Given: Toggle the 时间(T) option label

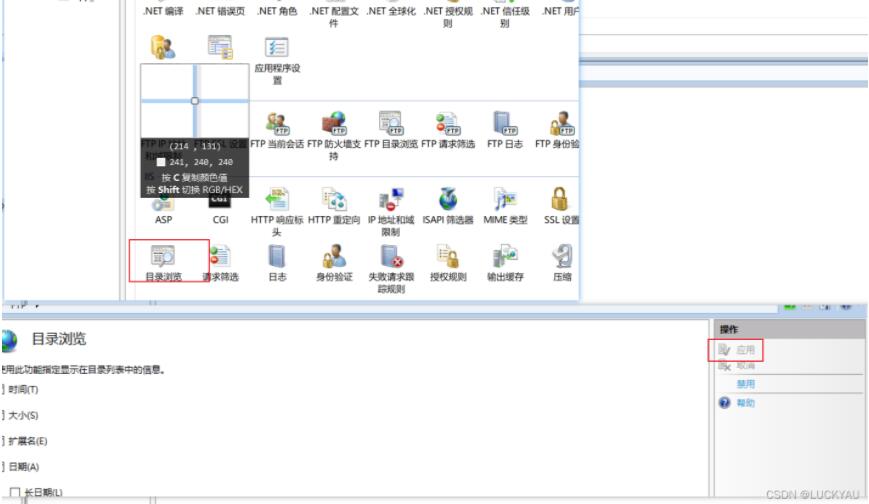Looking at the screenshot, I should [x=23, y=390].
